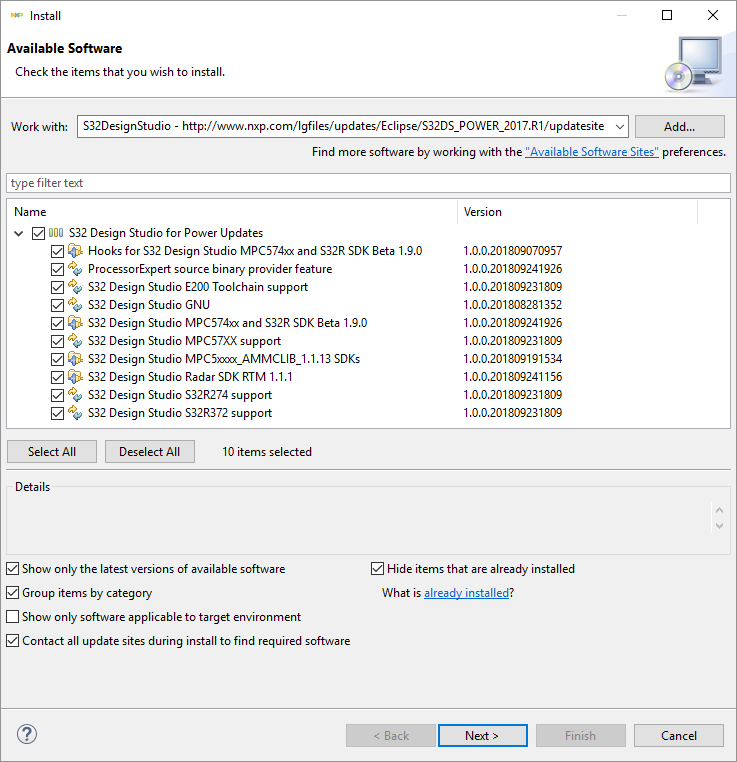Screen dimensions: 737x762
Task: Uncheck S32 Design Studio MPC574xx and S32R SDK Beta 1.9.0 checkbox
Action: pyautogui.click(x=57, y=323)
